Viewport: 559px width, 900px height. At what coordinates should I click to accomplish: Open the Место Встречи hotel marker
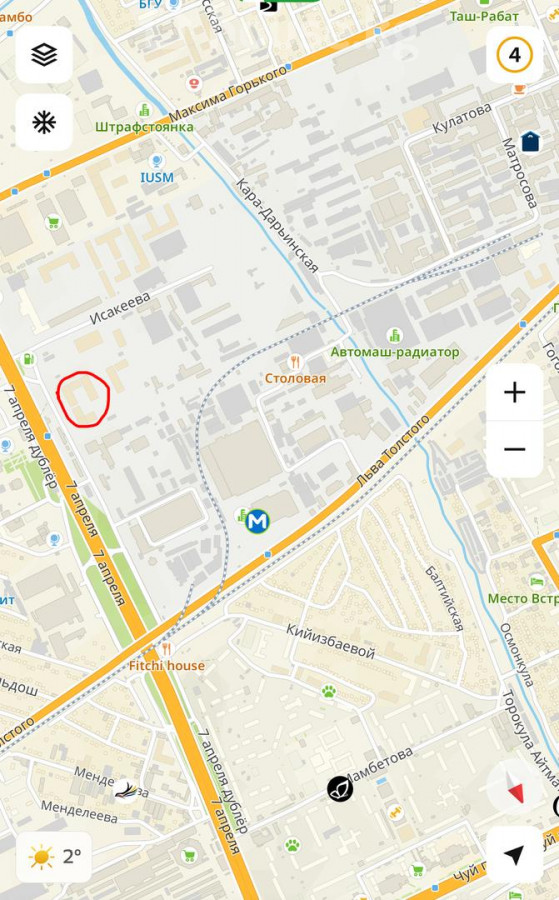[x=537, y=581]
